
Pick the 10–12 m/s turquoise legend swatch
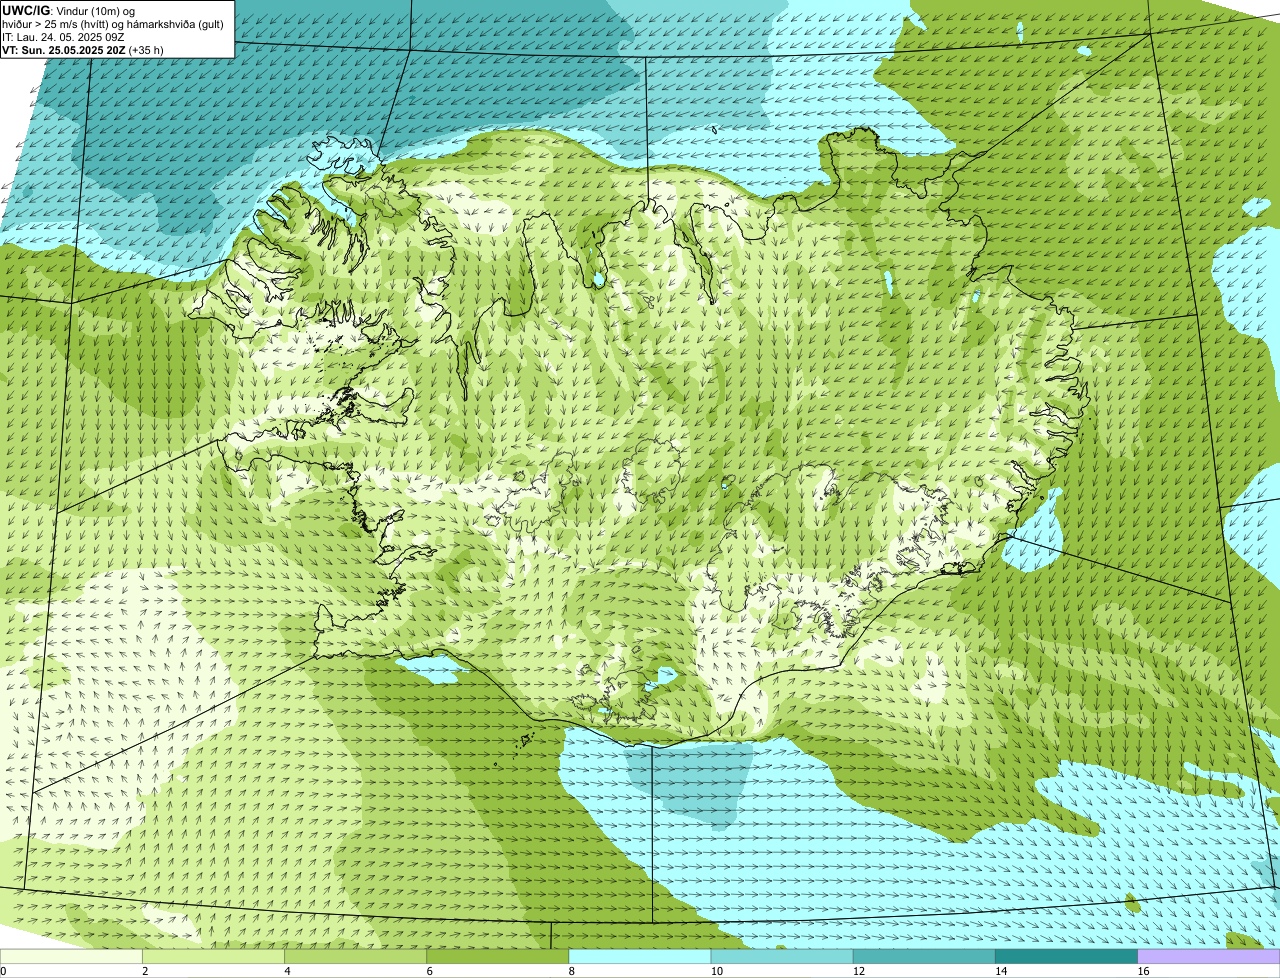(x=782, y=956)
